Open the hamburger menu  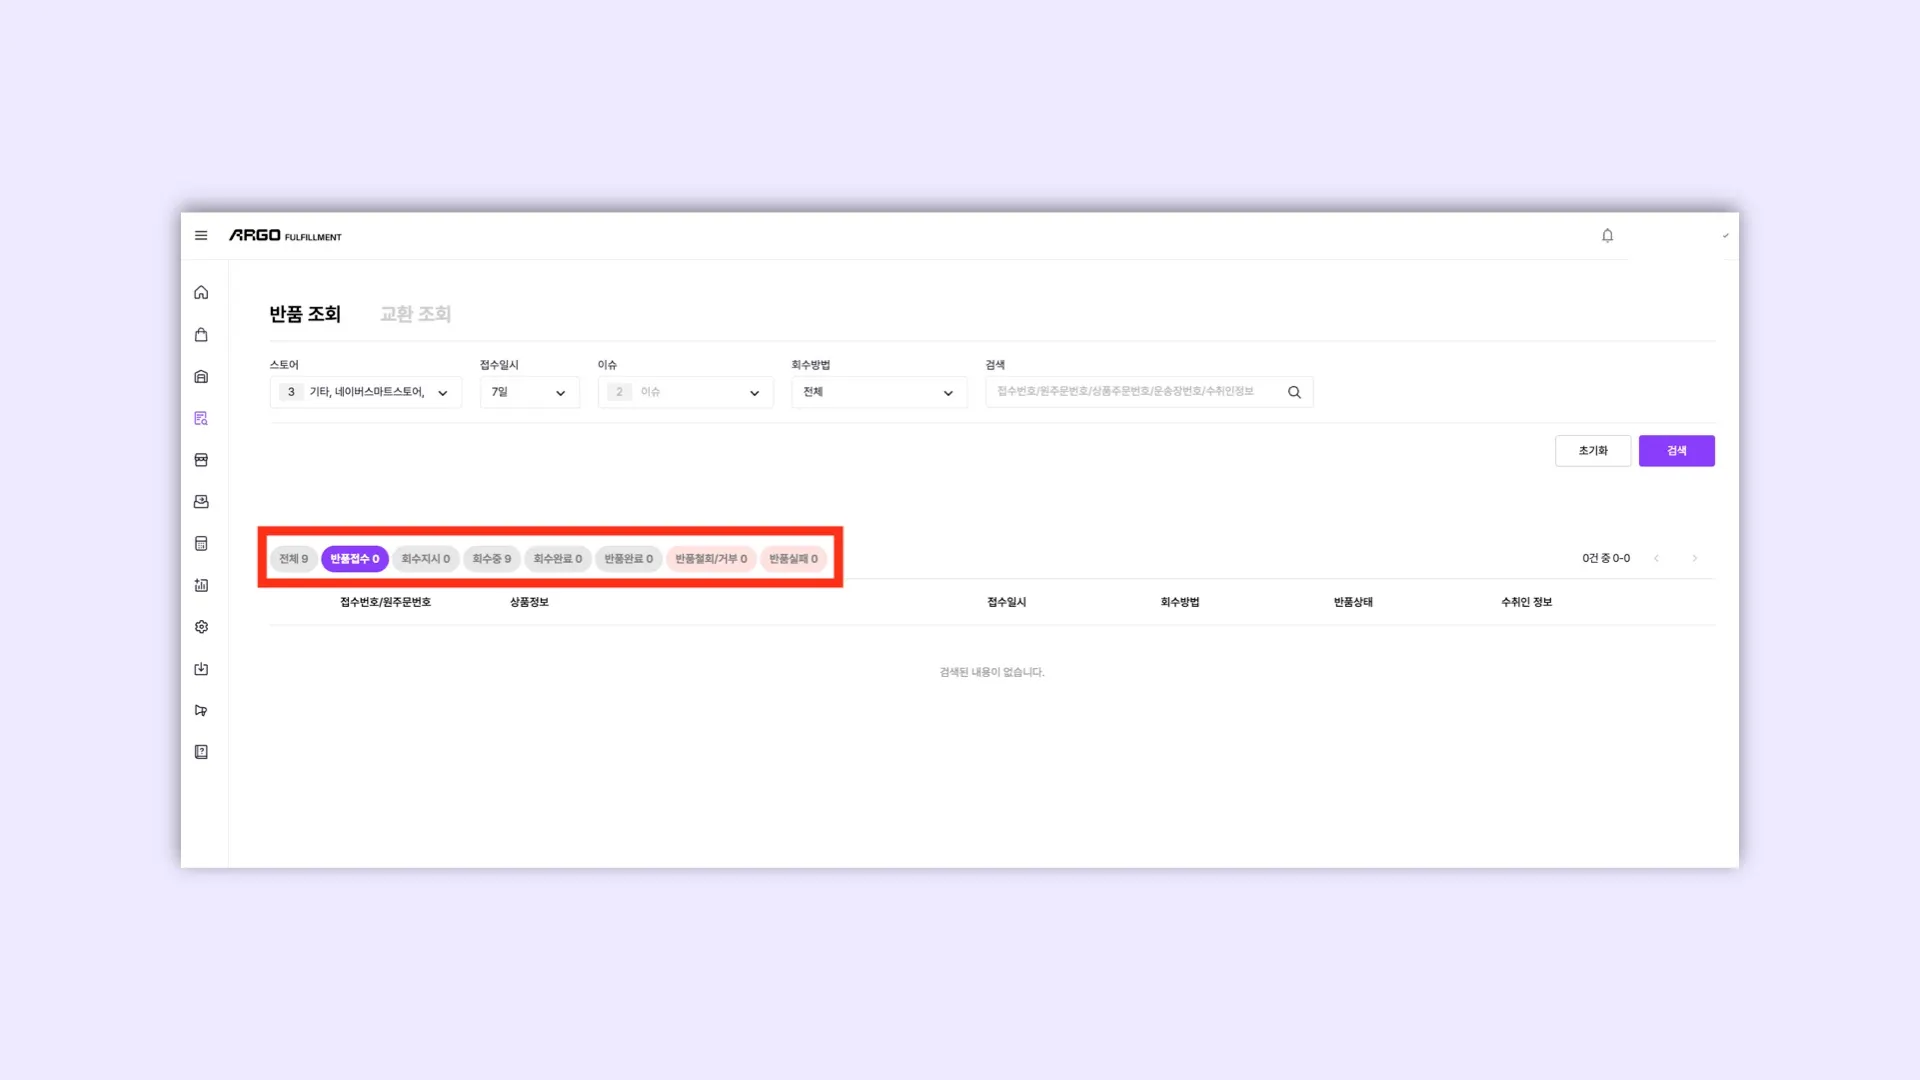(201, 236)
